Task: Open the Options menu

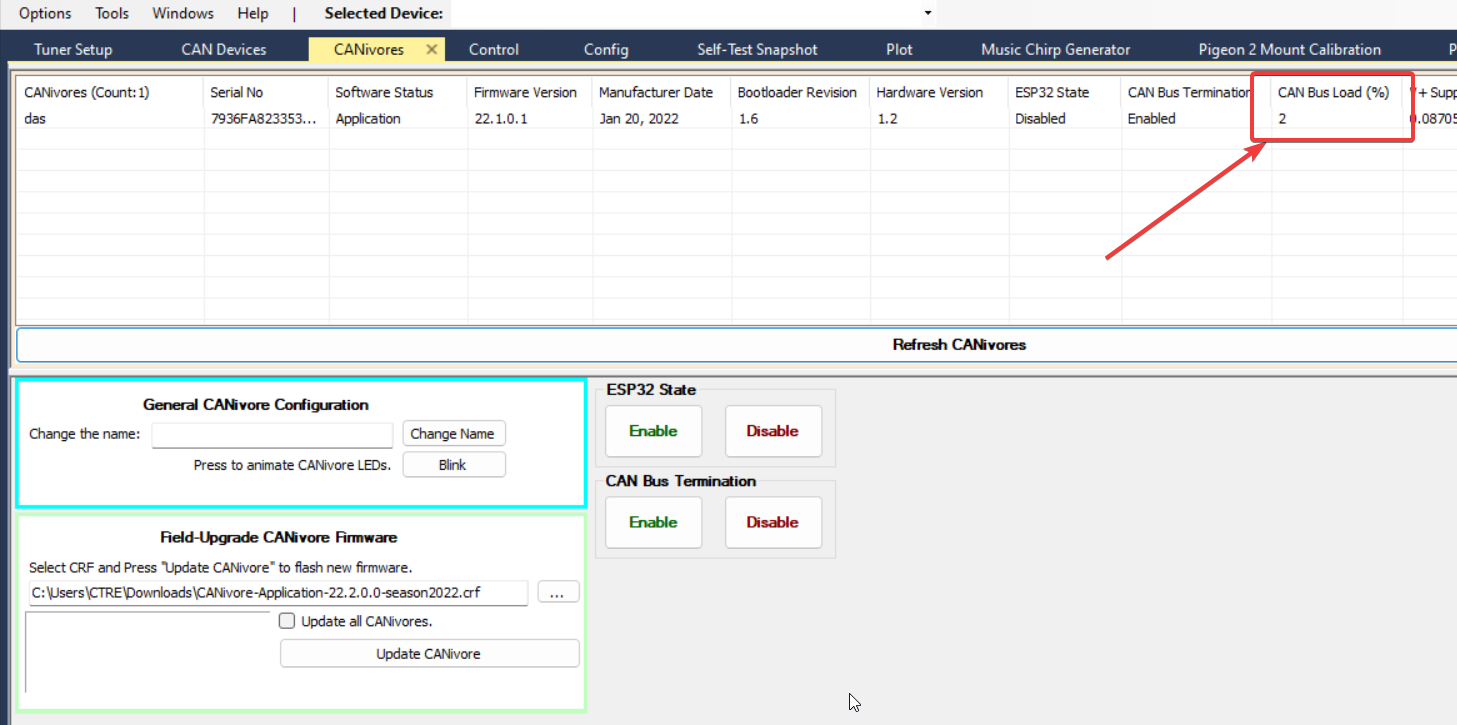Action: click(45, 13)
